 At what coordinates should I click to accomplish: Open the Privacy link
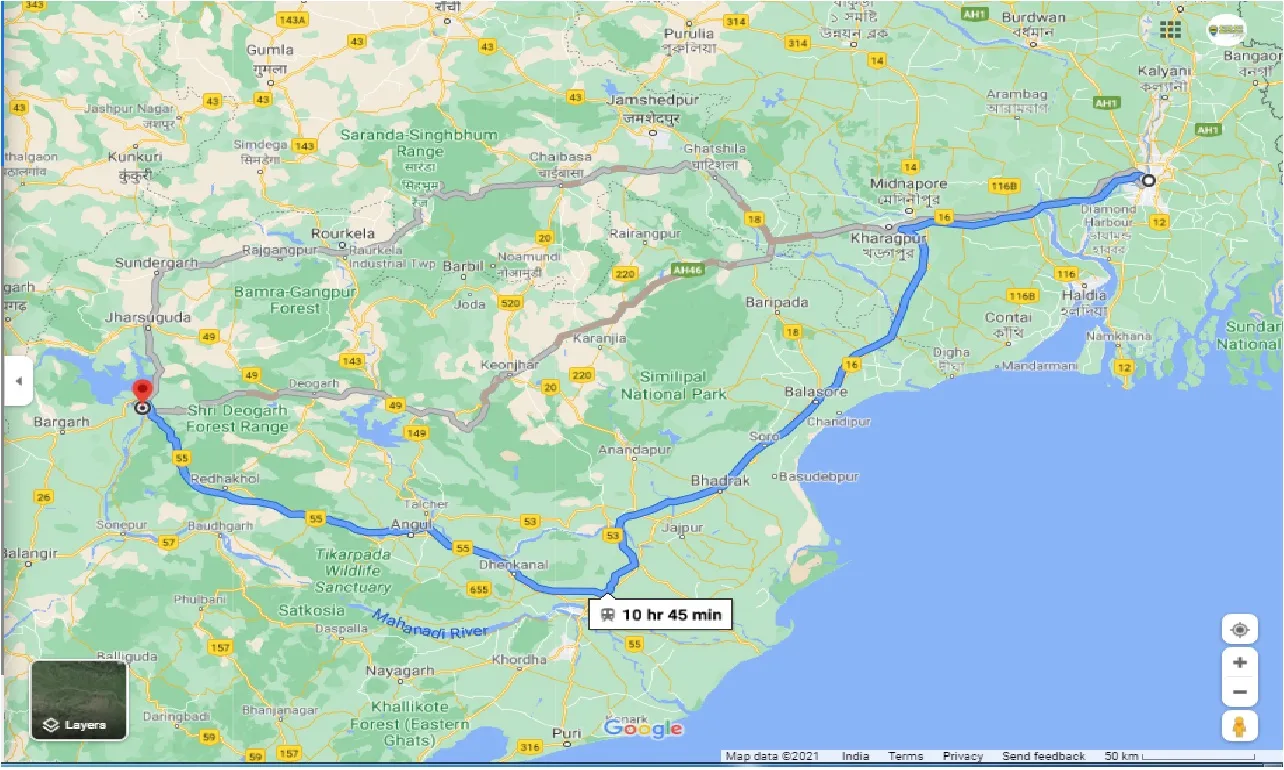[x=961, y=756]
